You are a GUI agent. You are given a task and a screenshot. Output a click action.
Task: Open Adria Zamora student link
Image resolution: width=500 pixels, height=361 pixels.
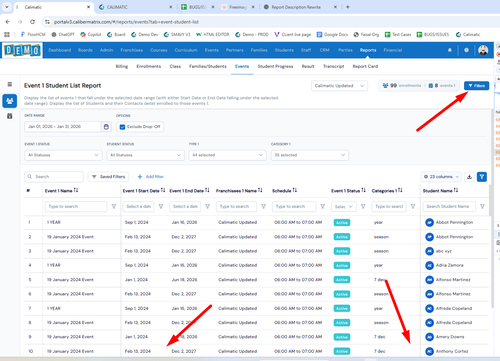449,265
